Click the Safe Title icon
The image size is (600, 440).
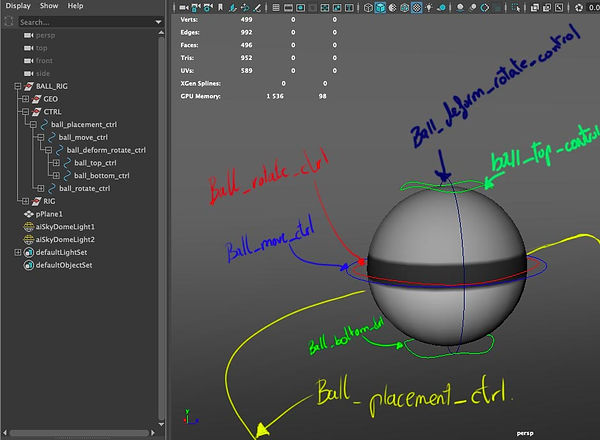[349, 7]
